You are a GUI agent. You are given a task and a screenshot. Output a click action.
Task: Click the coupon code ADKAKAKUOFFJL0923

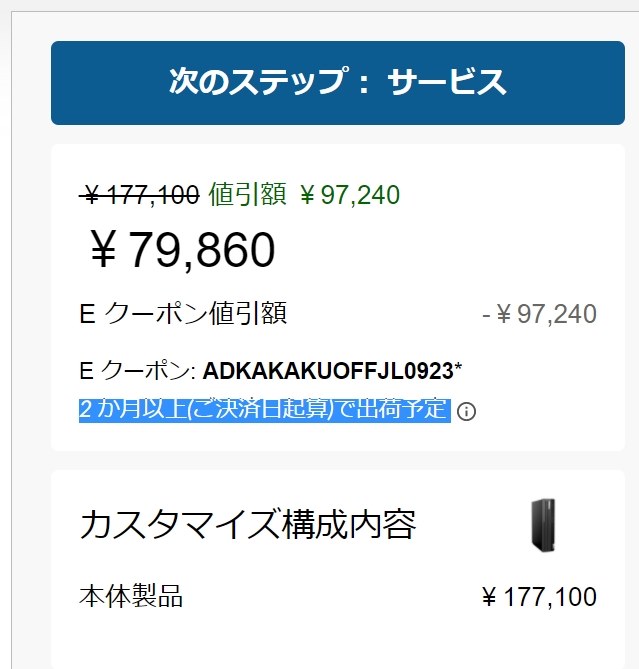click(x=328, y=371)
